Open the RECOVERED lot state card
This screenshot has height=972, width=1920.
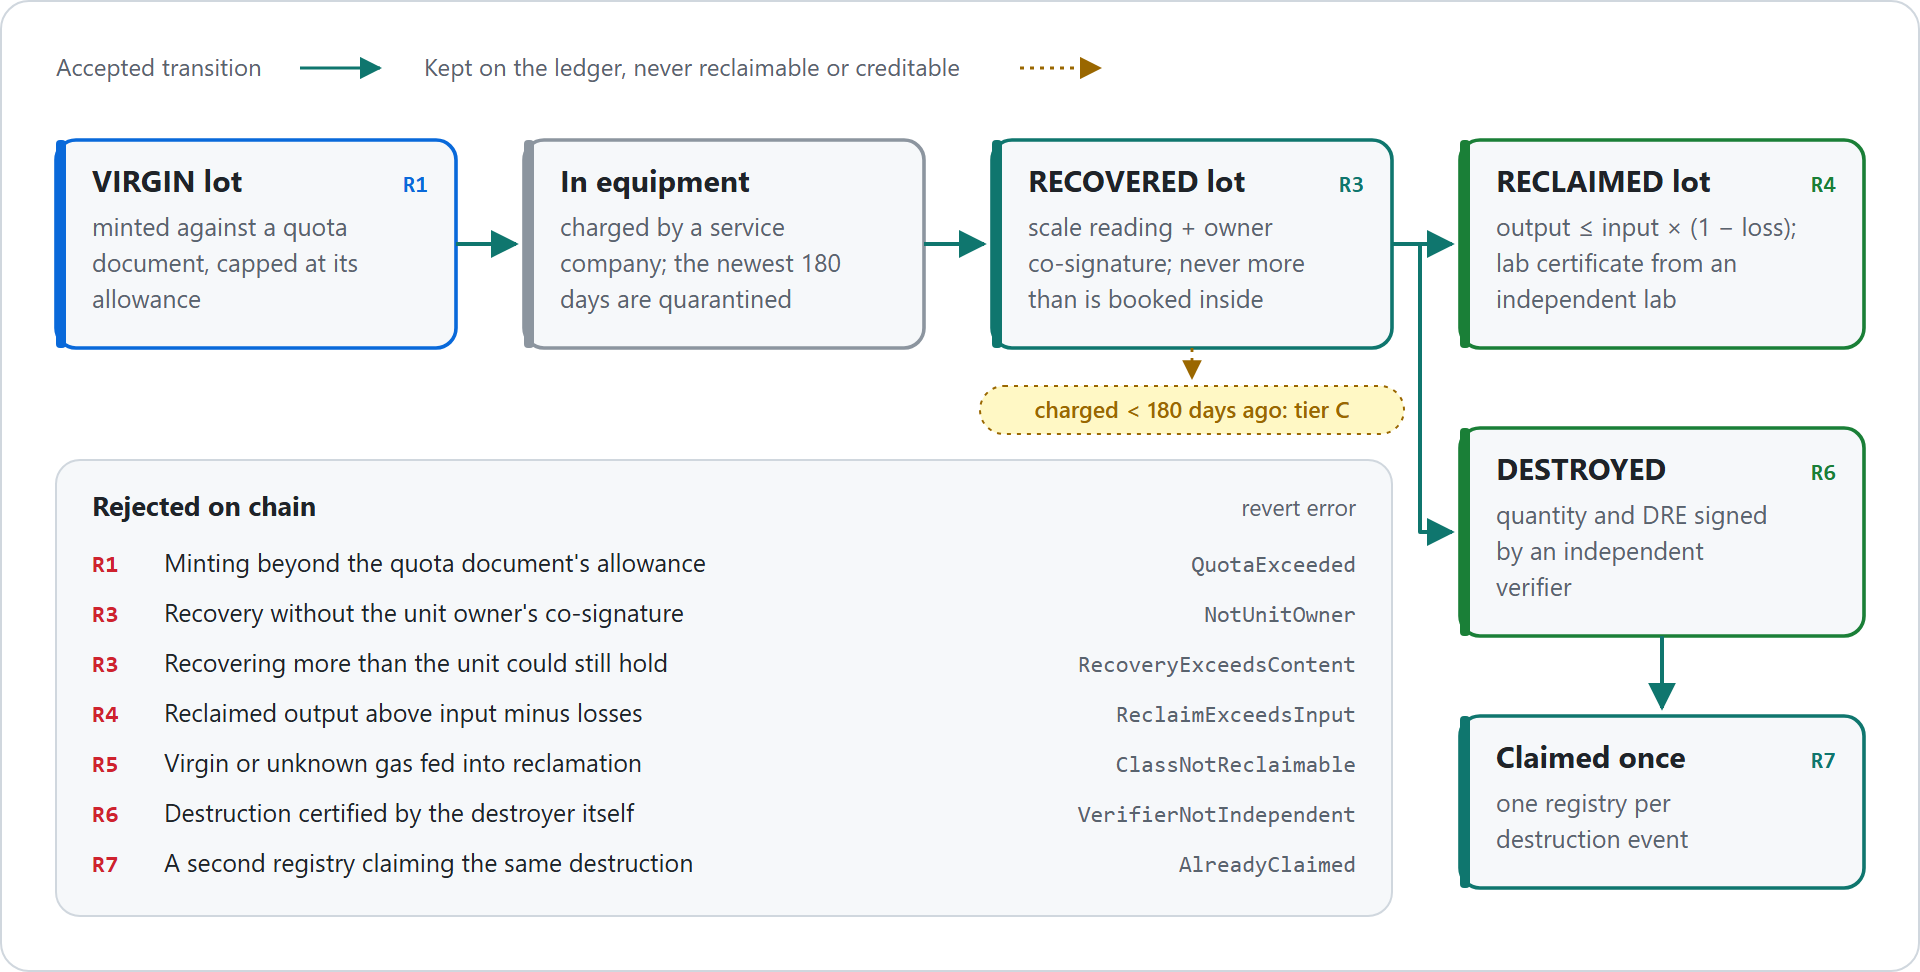[1192, 244]
